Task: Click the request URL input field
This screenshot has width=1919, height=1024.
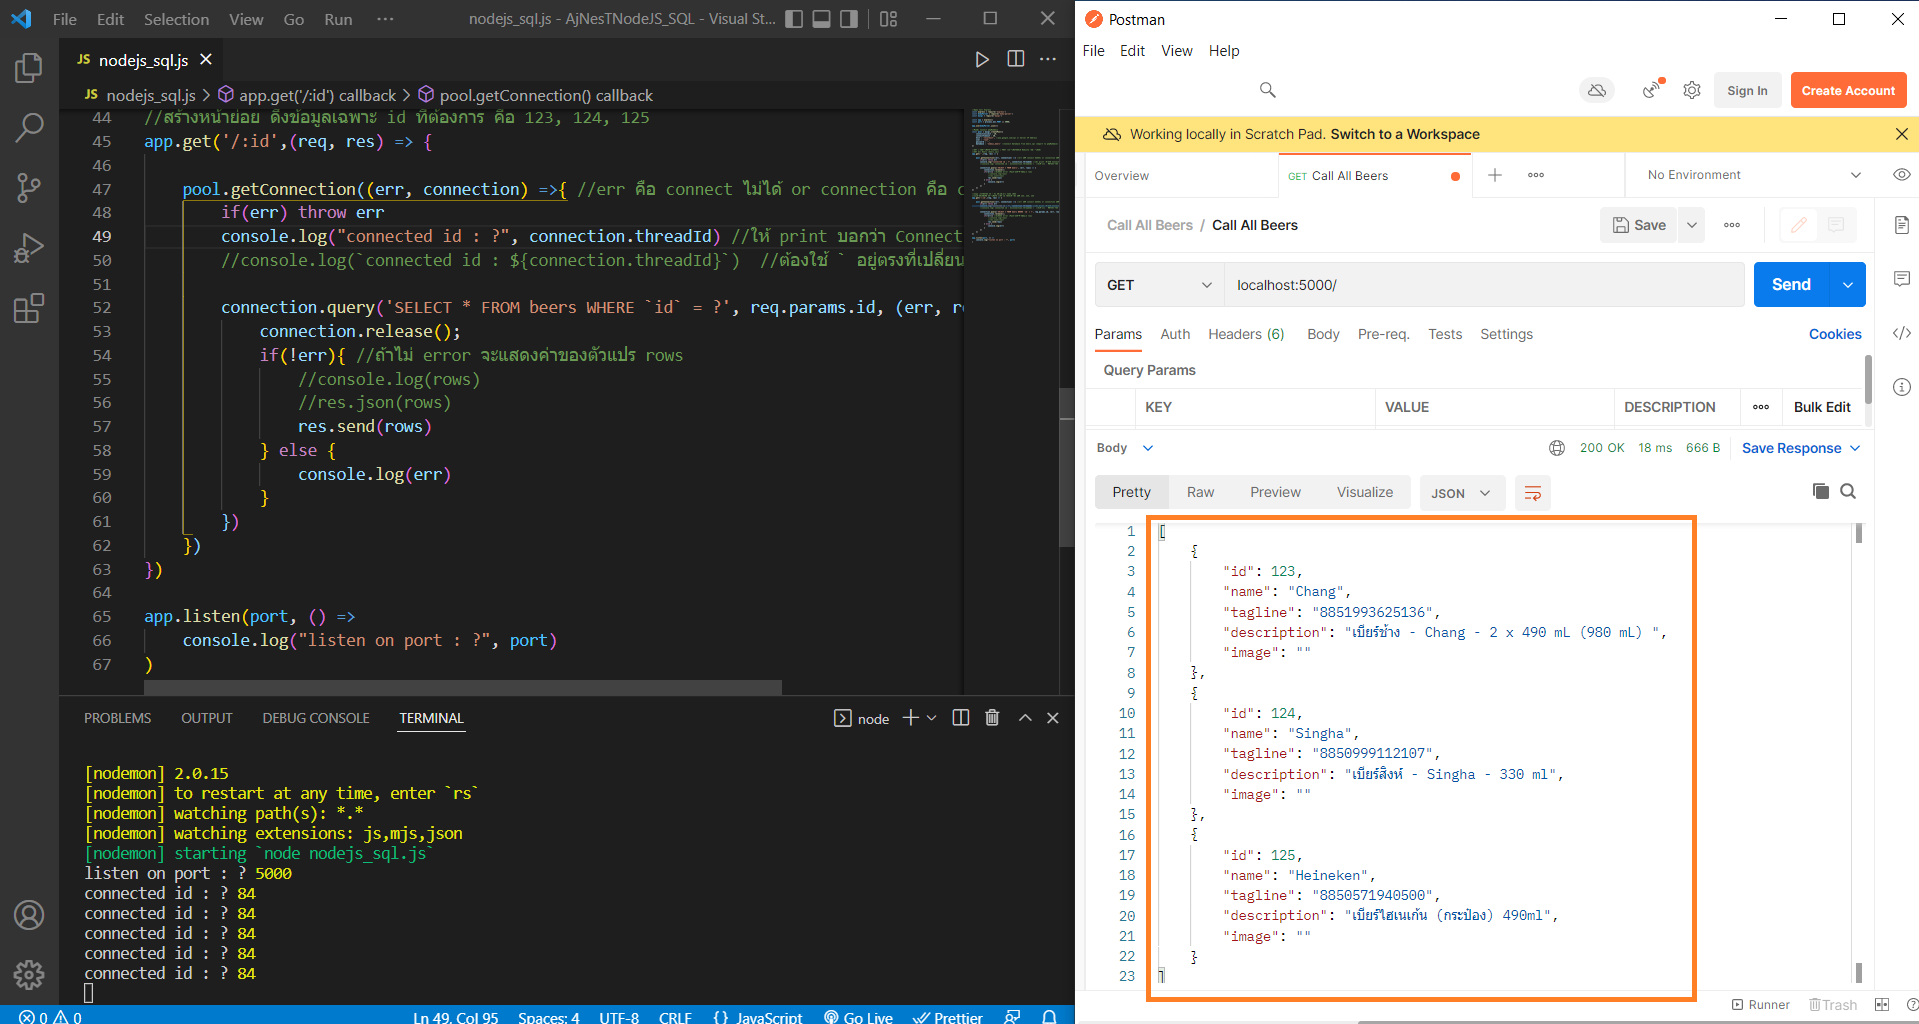Action: tap(1483, 285)
